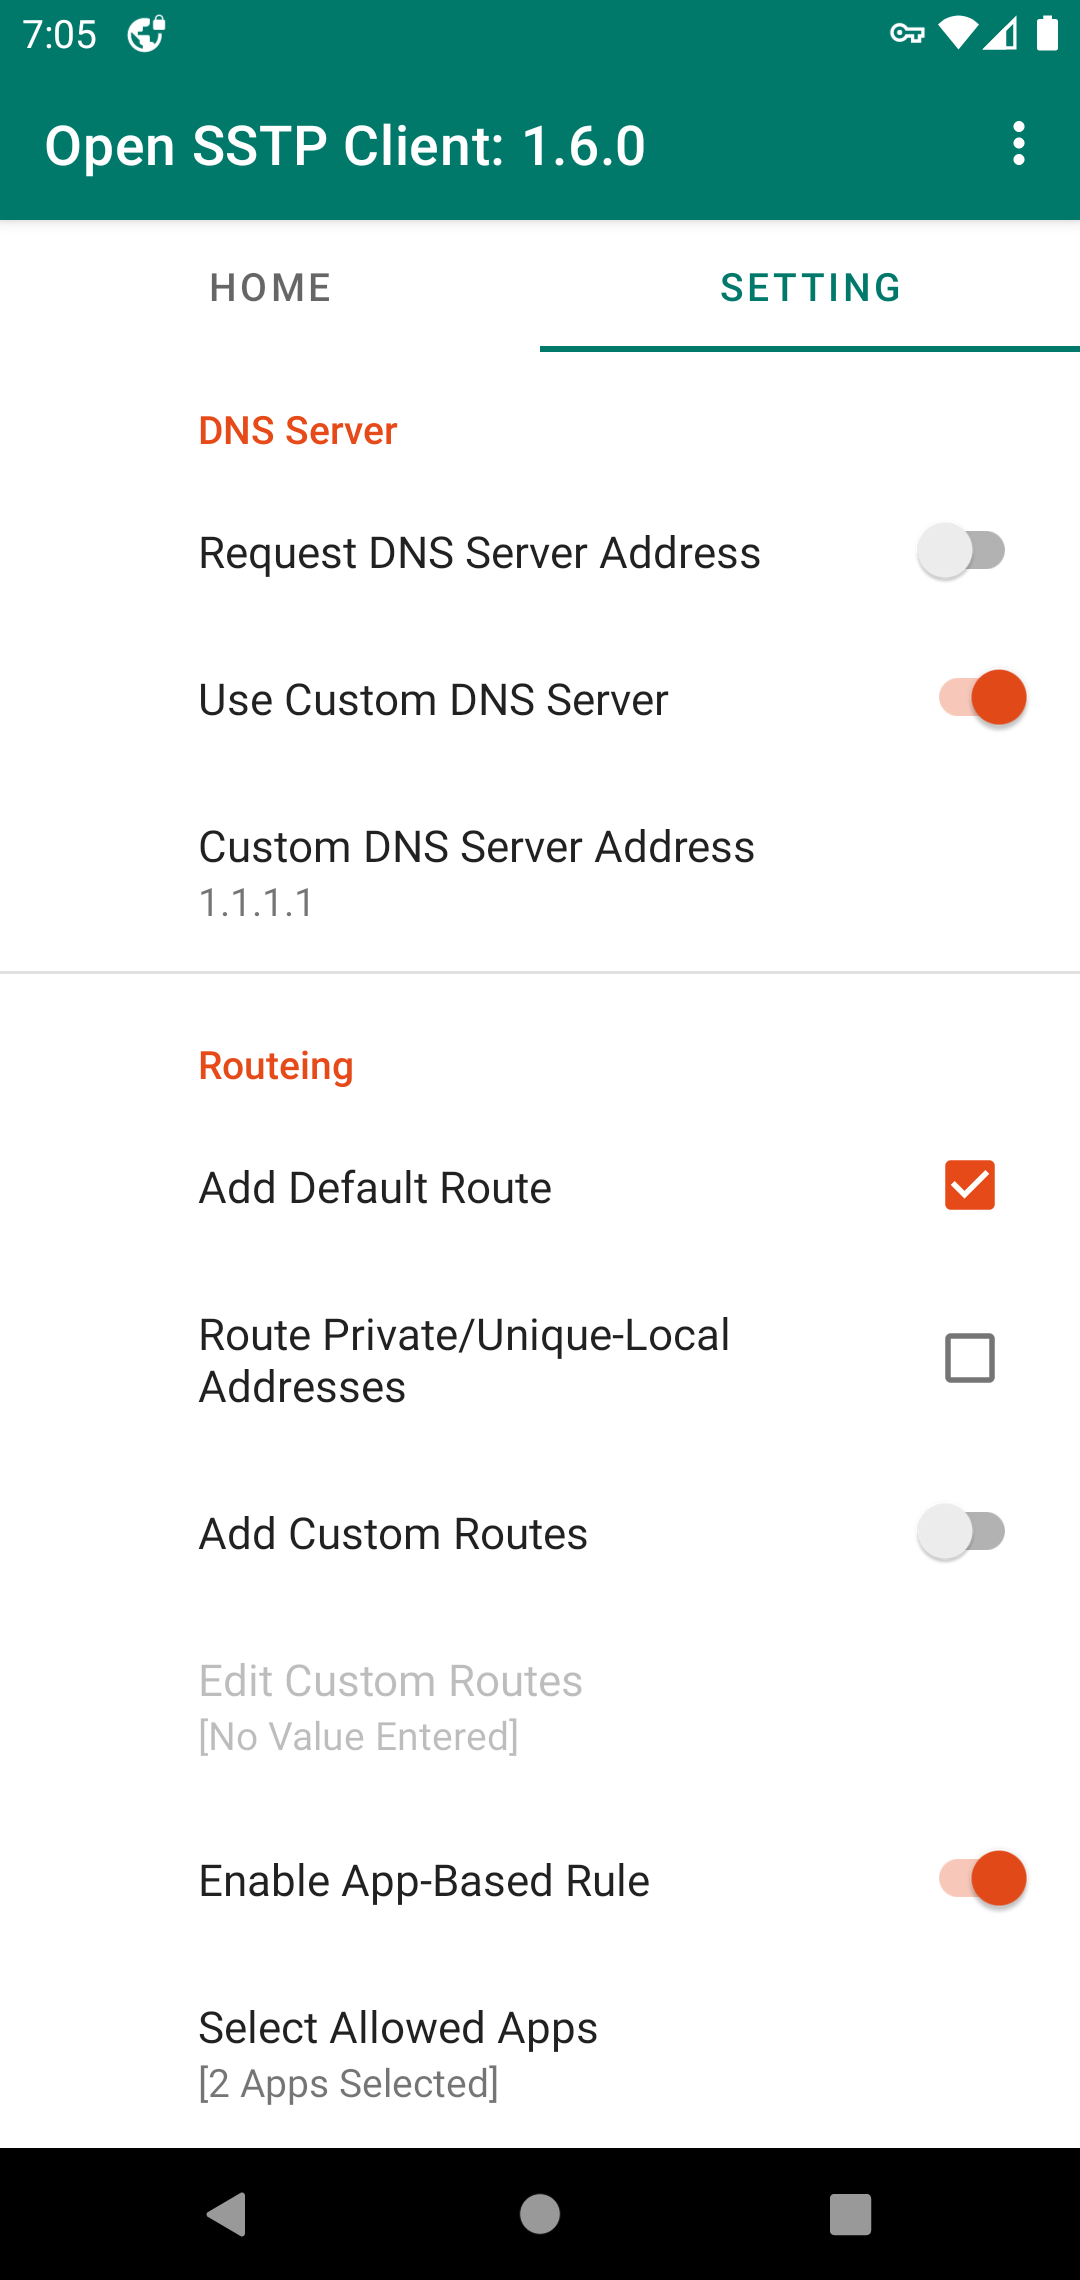The image size is (1080, 2280).
Task: Tap the Android home circle button
Action: tap(540, 2214)
